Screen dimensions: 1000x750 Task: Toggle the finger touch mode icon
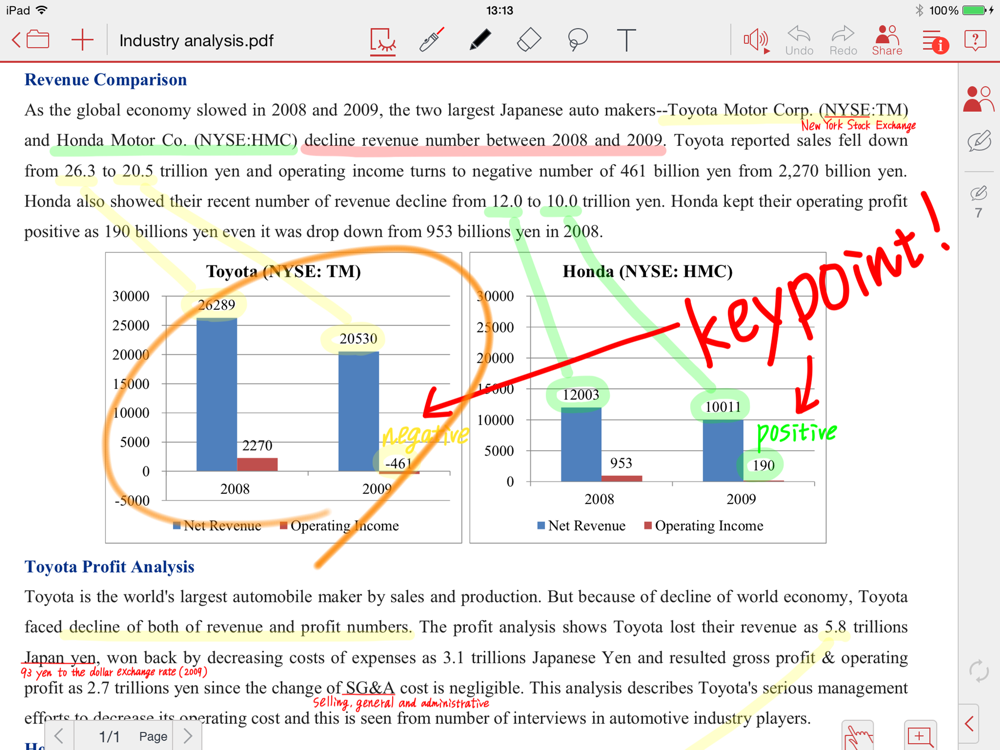858,736
